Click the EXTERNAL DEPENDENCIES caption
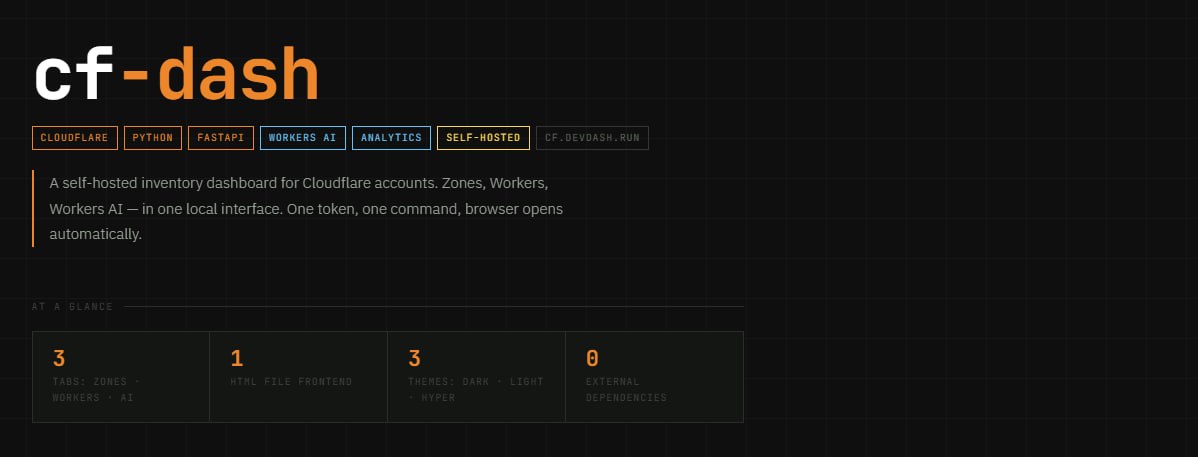 627,390
